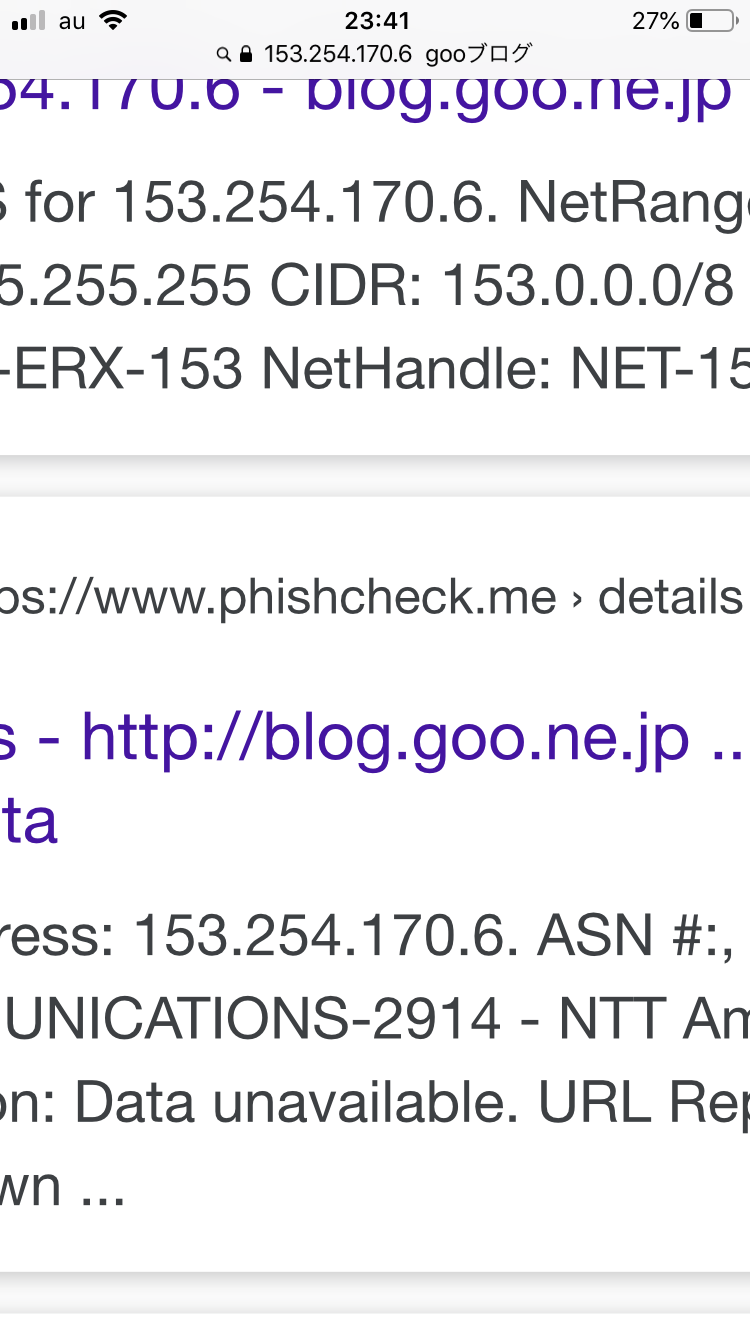Tap the magnifier icon in address bar
Viewport: 750px width, 1334px height.
pyautogui.click(x=223, y=55)
